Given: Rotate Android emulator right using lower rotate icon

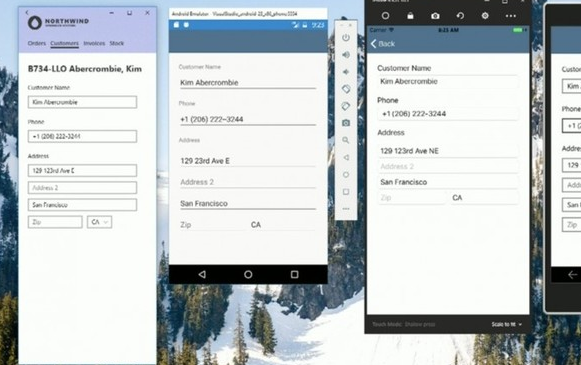Looking at the screenshot, I should tap(346, 106).
